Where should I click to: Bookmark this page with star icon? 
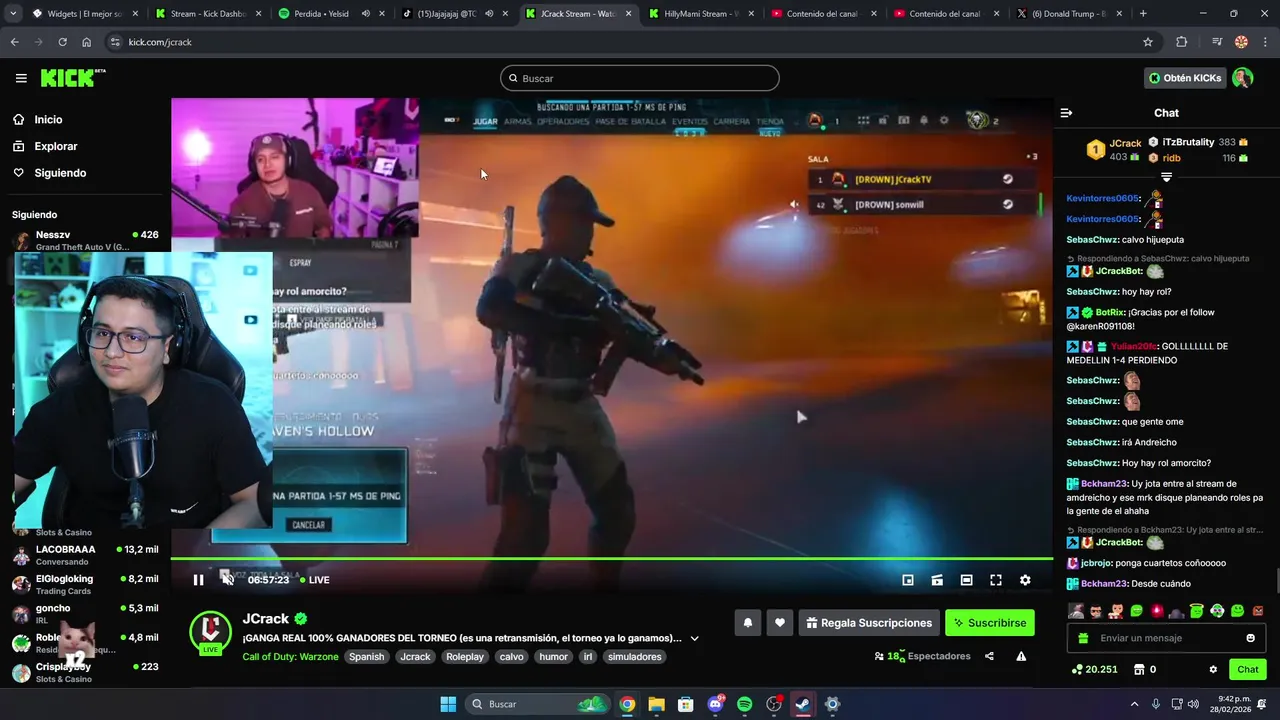(x=1148, y=42)
